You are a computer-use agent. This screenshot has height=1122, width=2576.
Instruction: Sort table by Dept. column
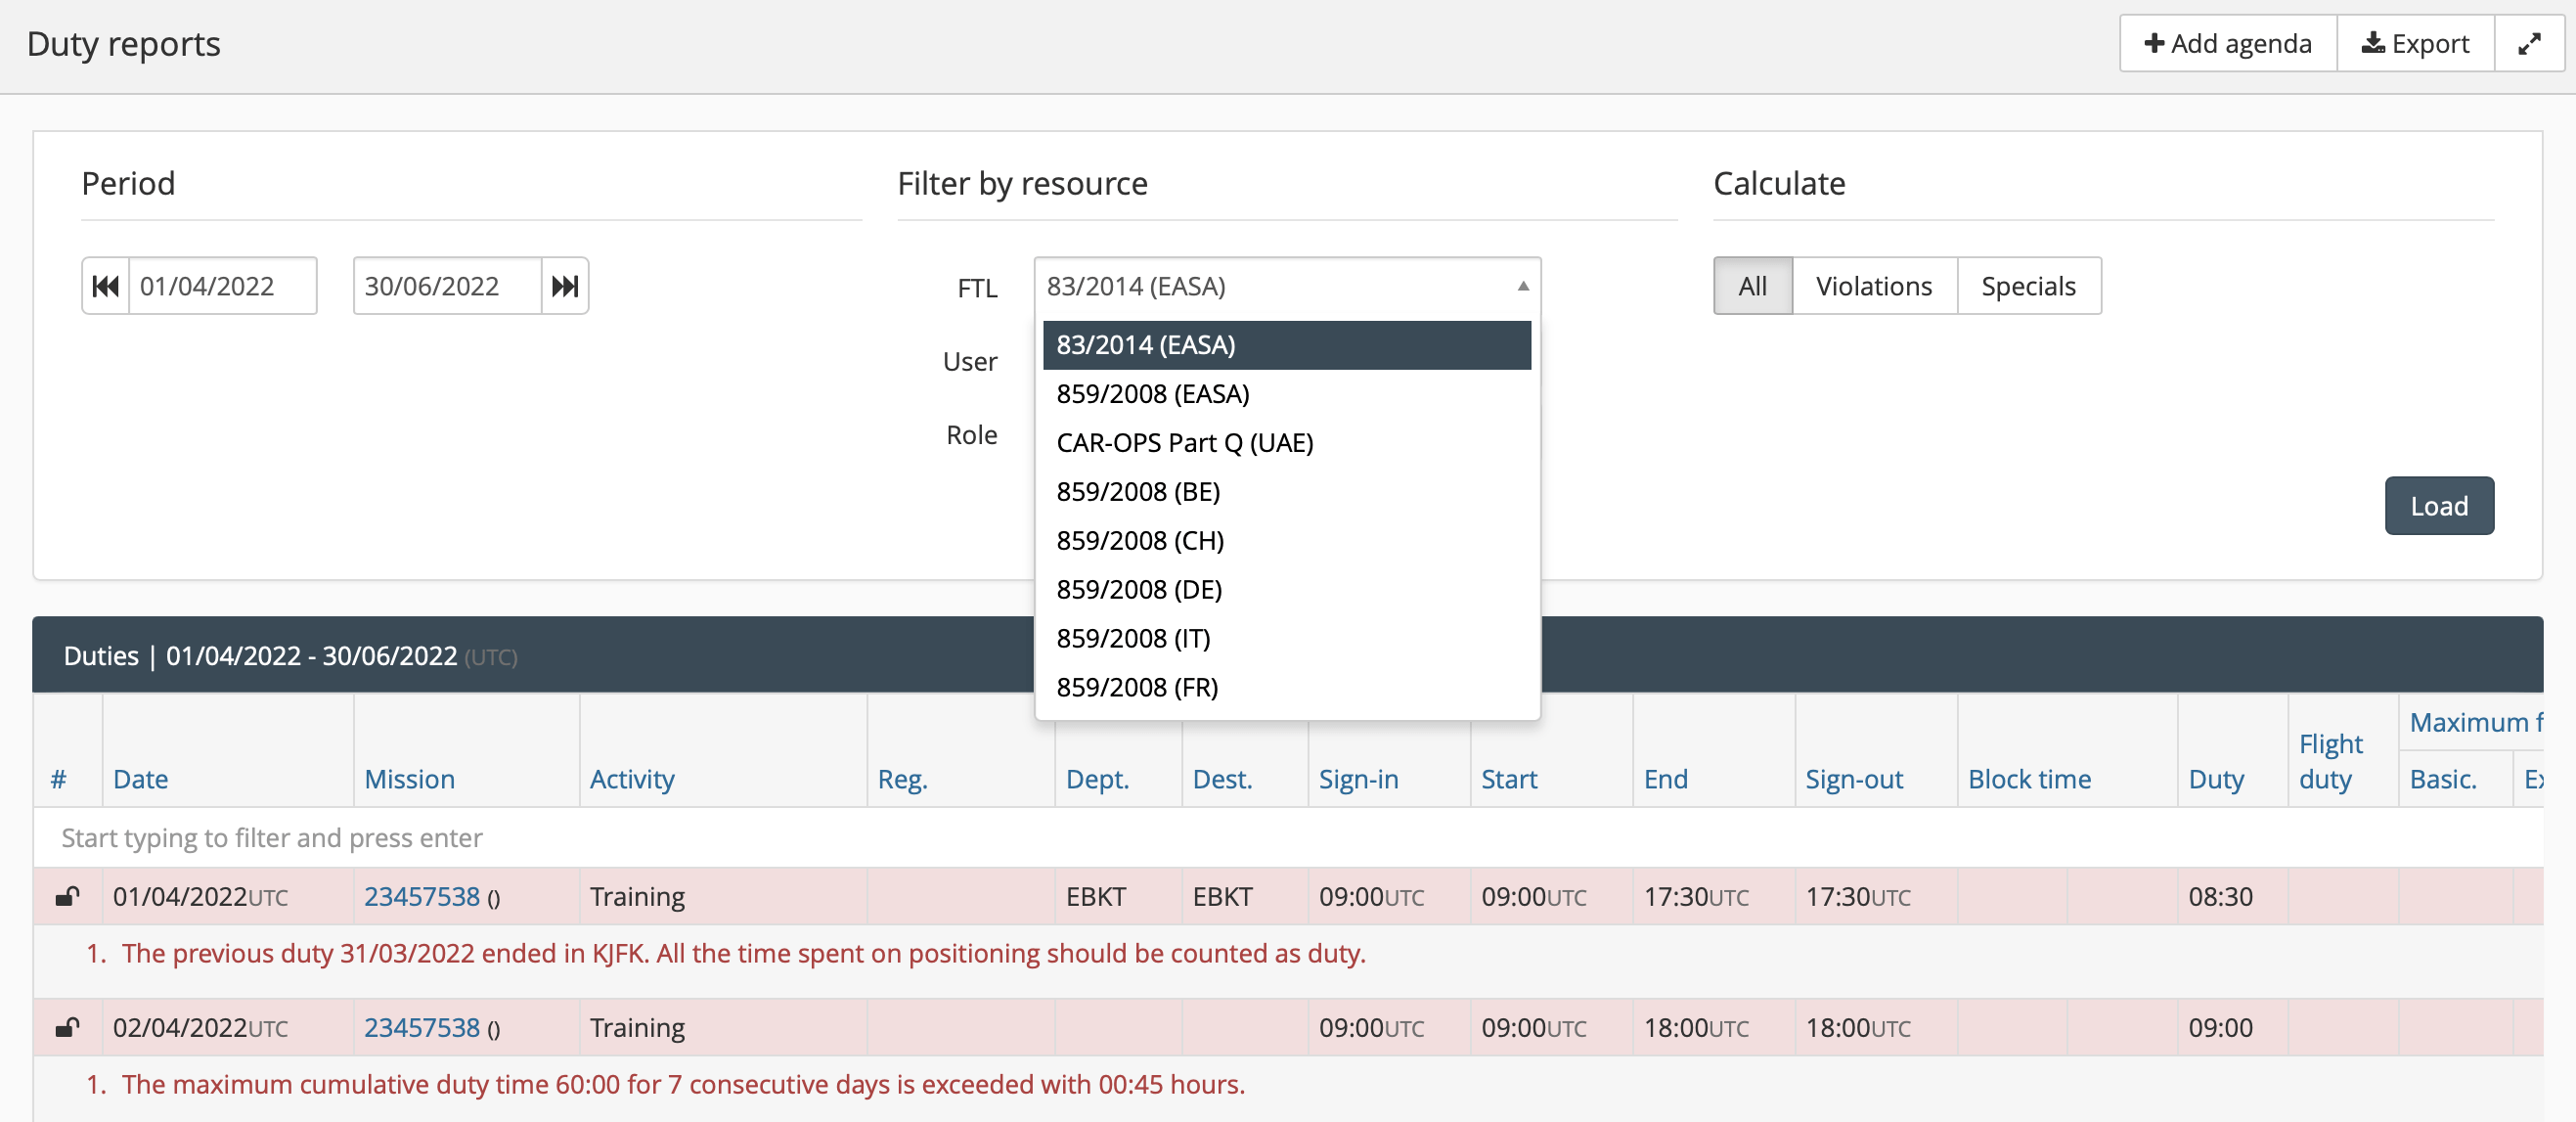point(1097,779)
